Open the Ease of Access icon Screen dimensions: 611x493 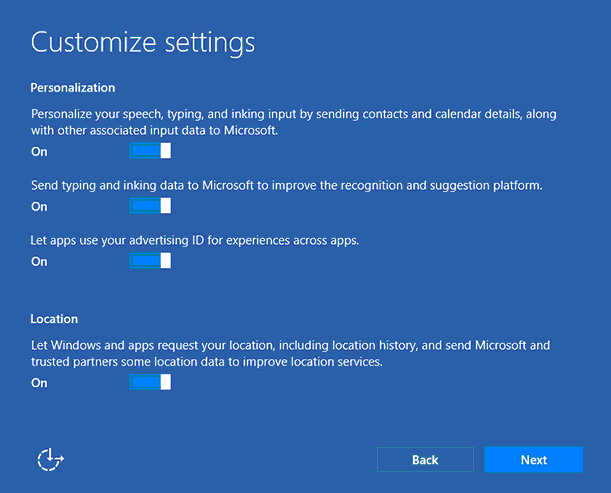coord(51,459)
